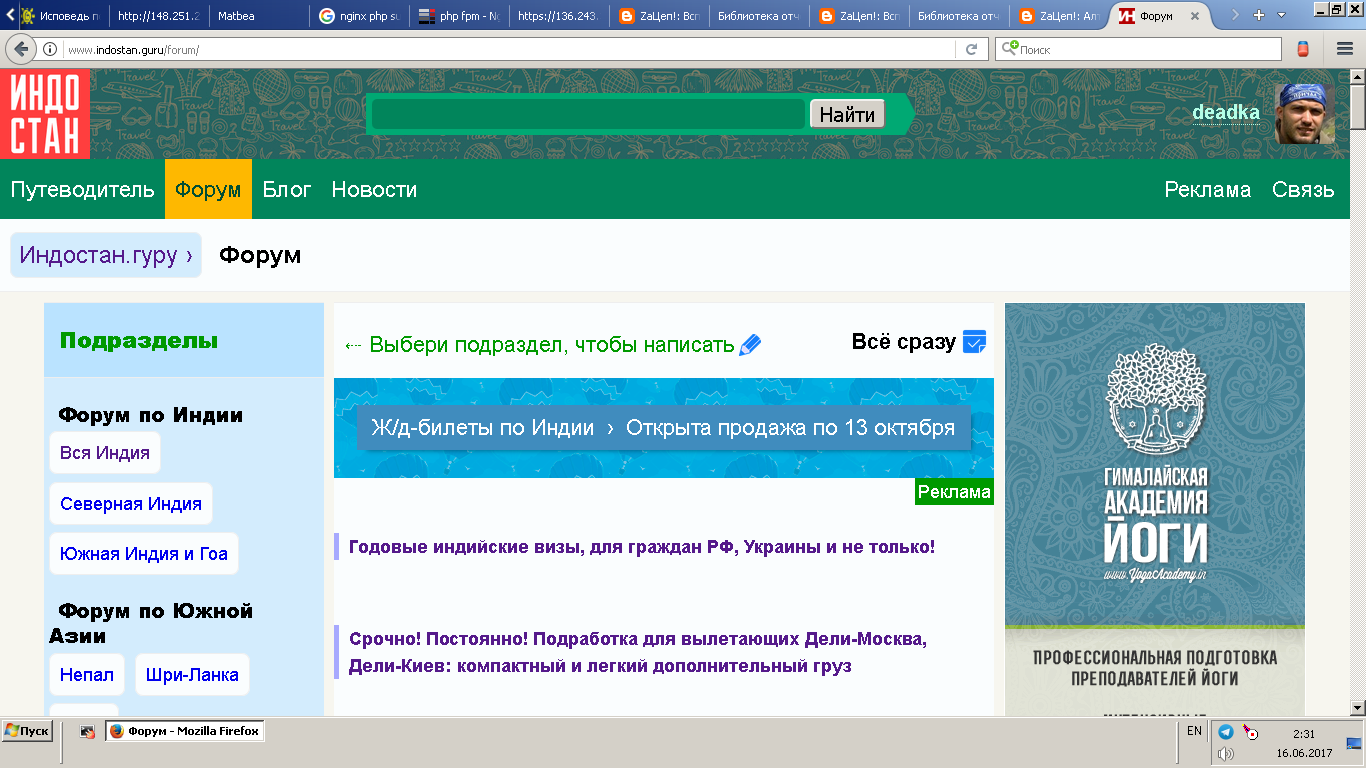Click the site search input field

(588, 114)
